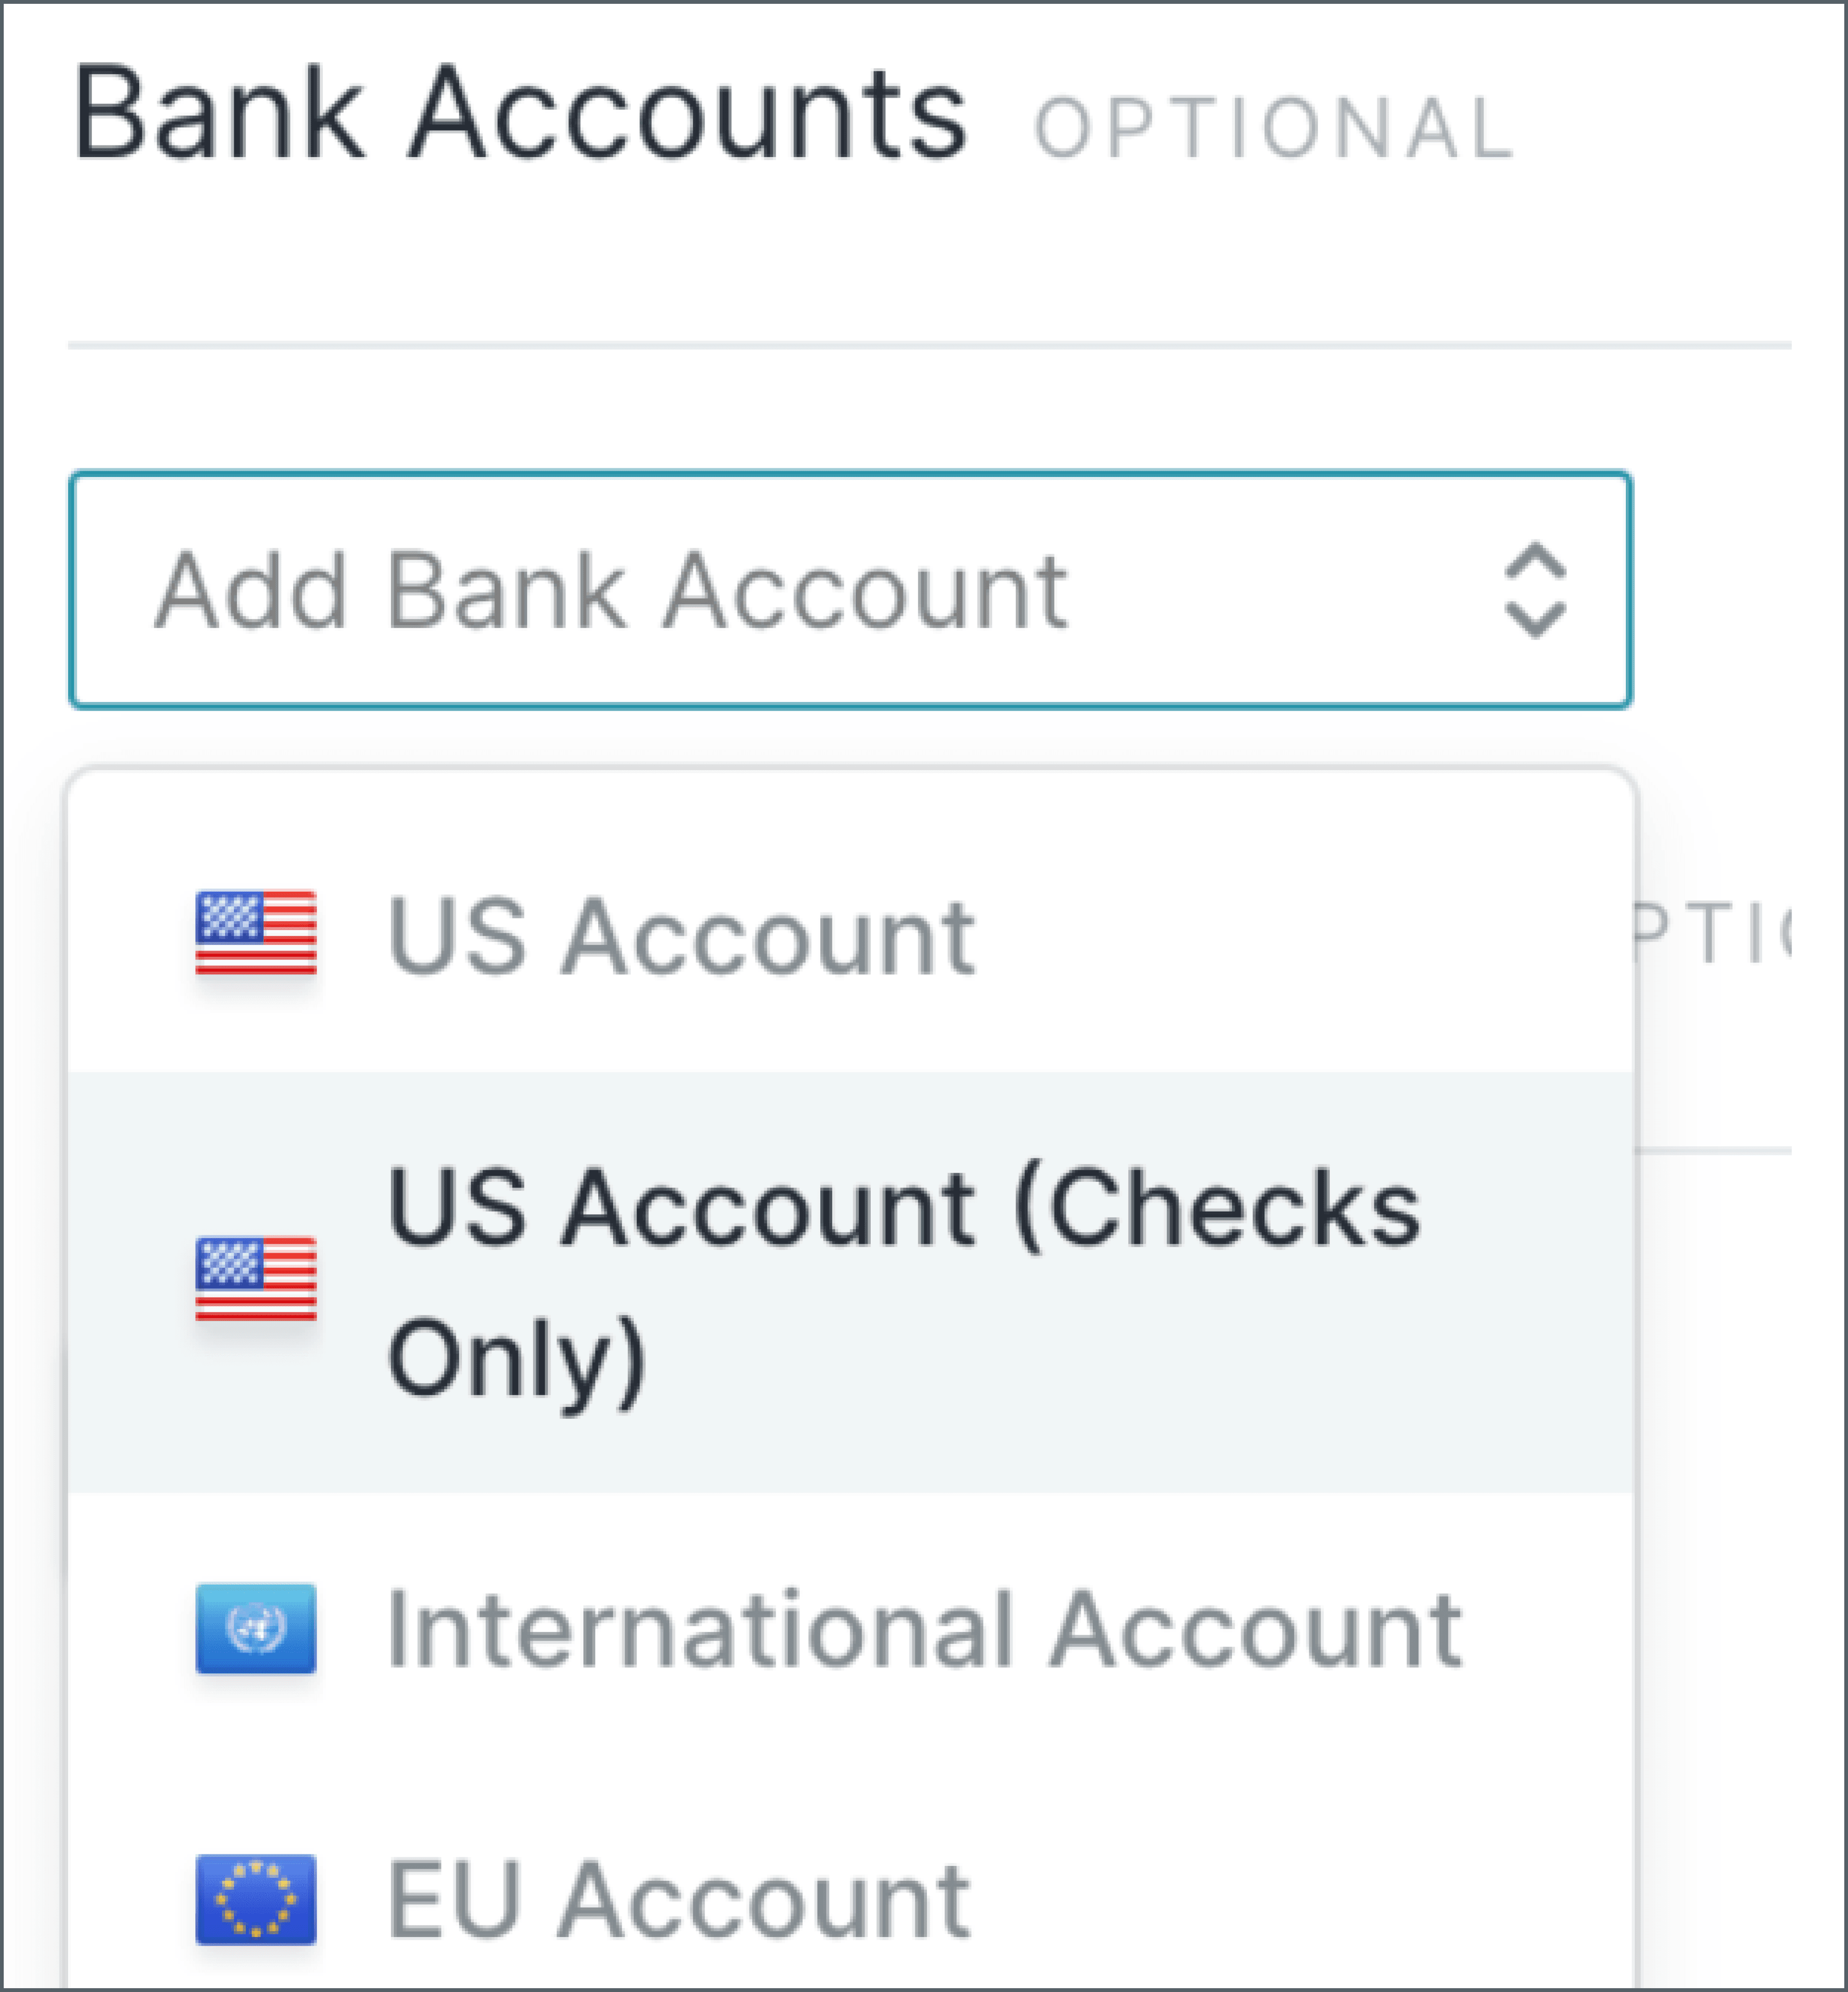
Task: Click the up-down chevron icon in the select box
Action: (x=1534, y=591)
